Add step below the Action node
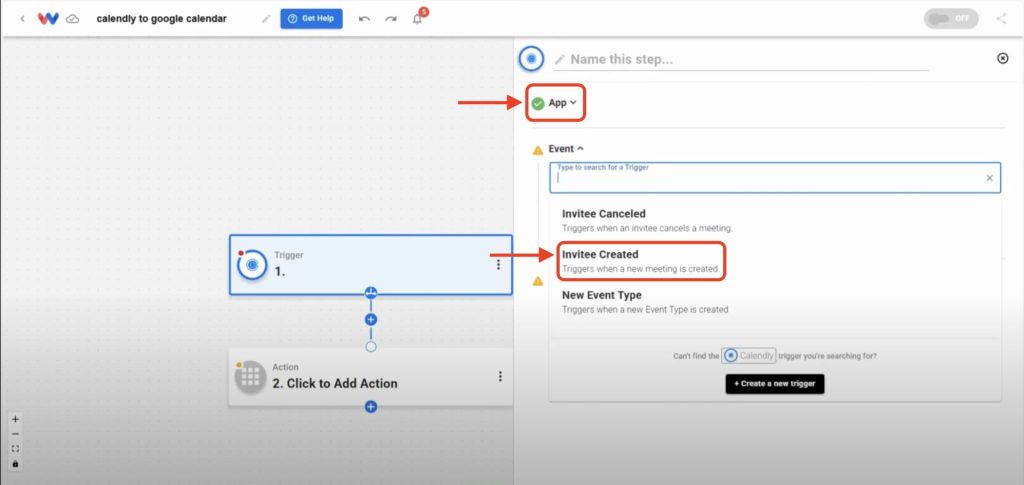Screen dimensions: 1024x485 (x=371, y=407)
